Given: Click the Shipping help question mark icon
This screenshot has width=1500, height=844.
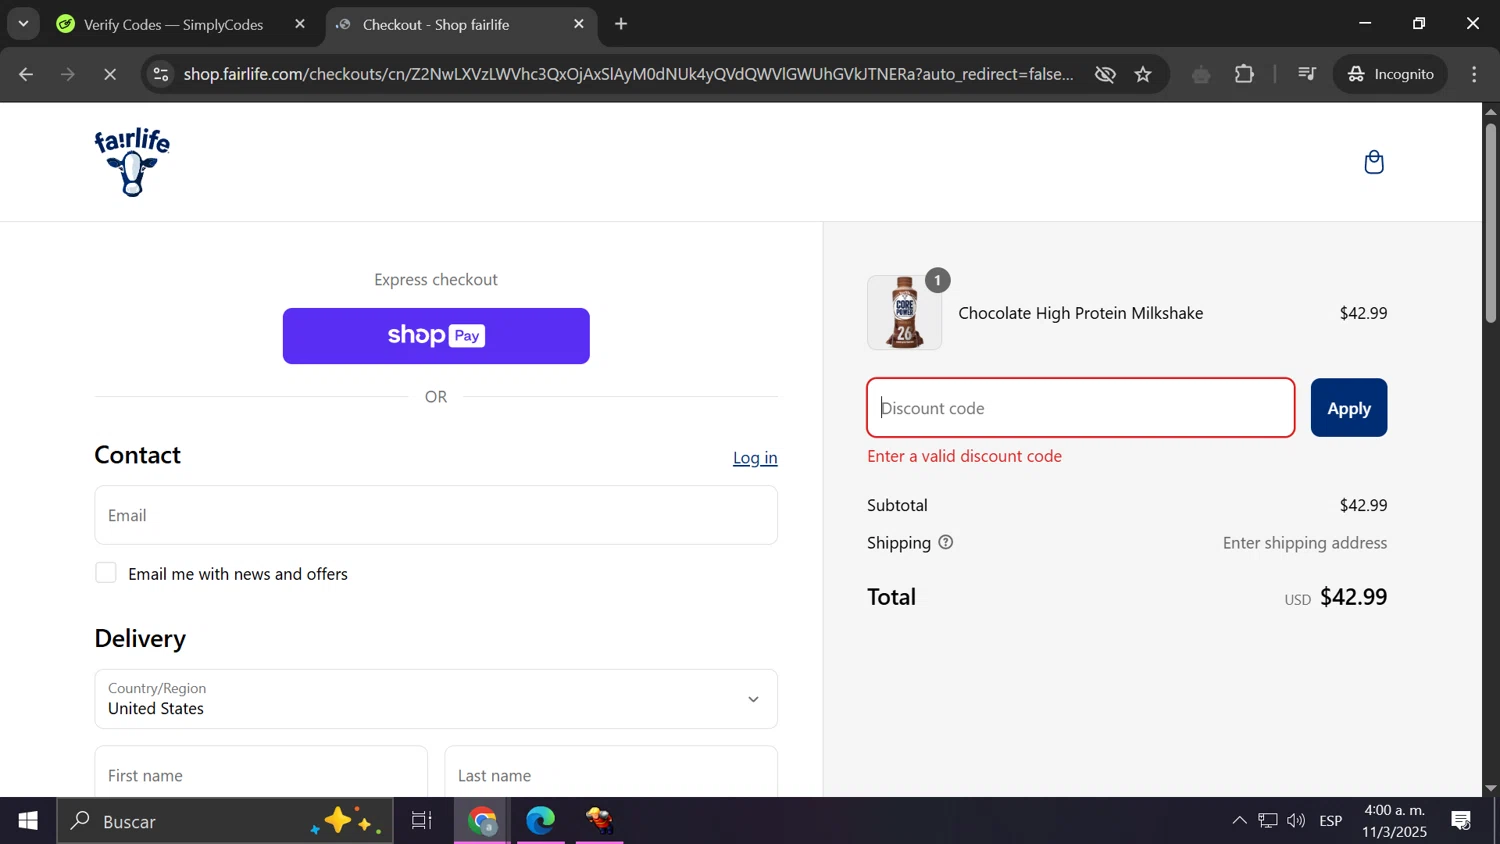Looking at the screenshot, I should [946, 543].
